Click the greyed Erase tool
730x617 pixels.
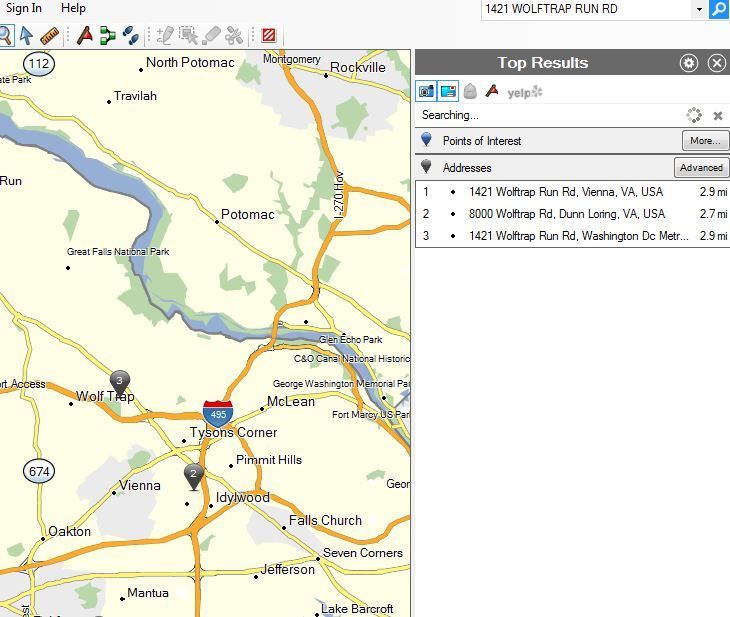211,35
